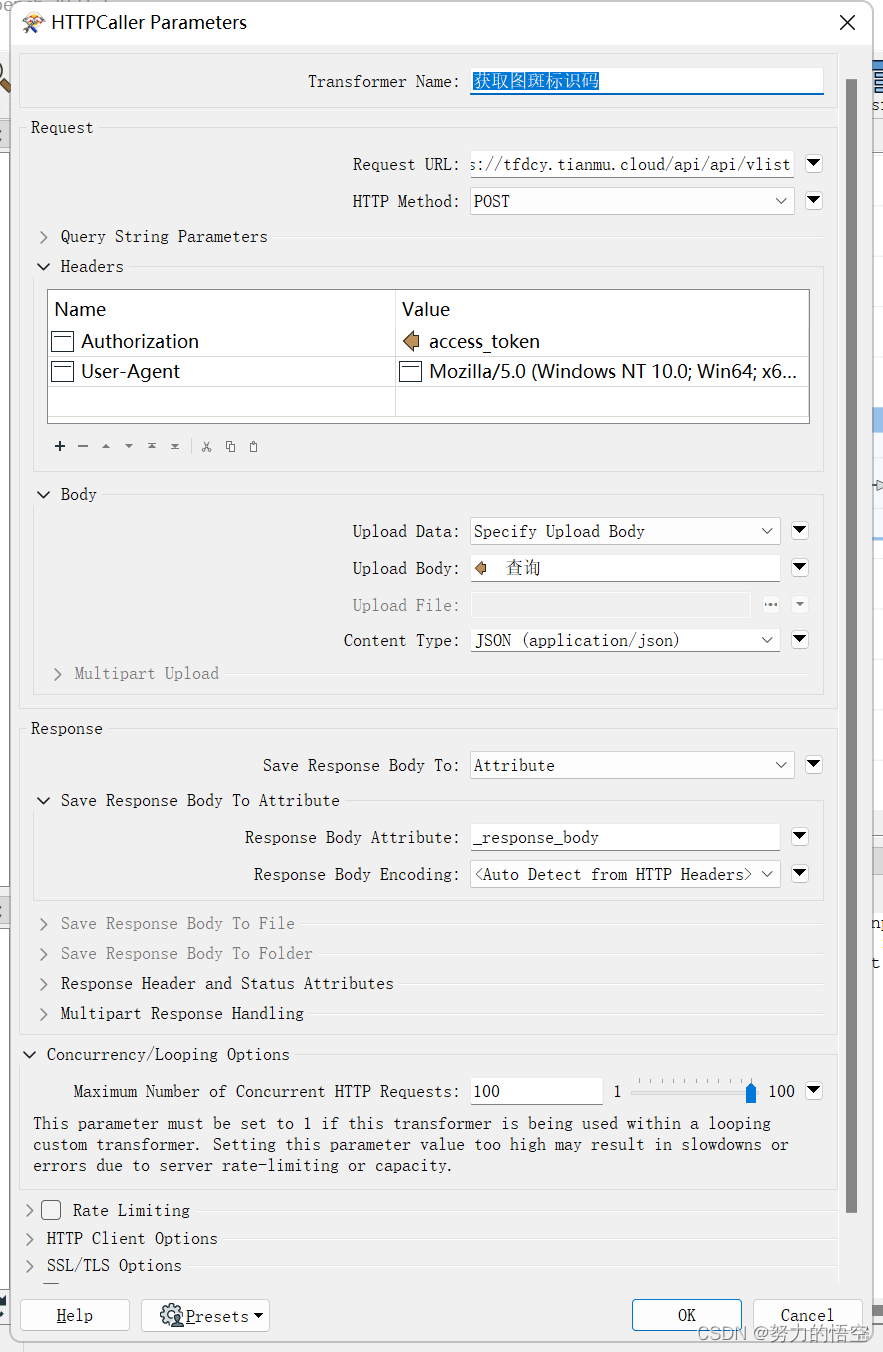The height and width of the screenshot is (1352, 883).
Task: Click the Mozilla value type icon
Action: (410, 371)
